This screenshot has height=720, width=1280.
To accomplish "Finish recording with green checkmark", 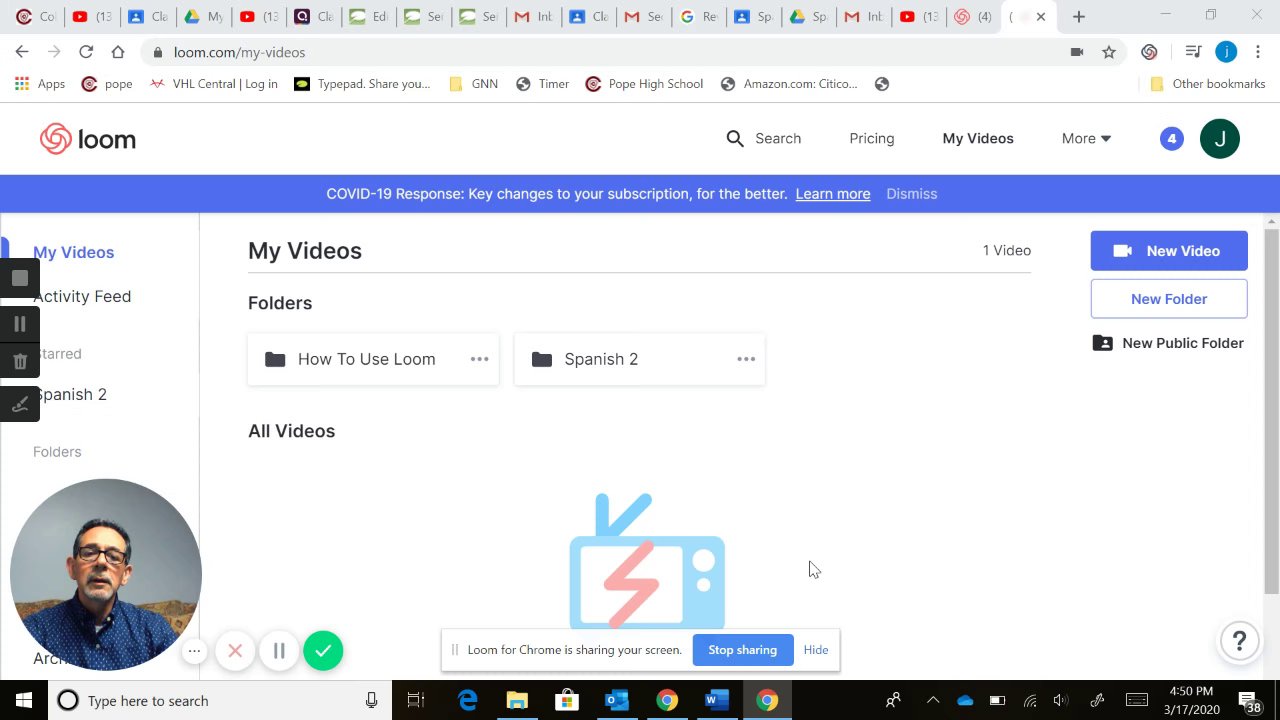I will click(323, 651).
